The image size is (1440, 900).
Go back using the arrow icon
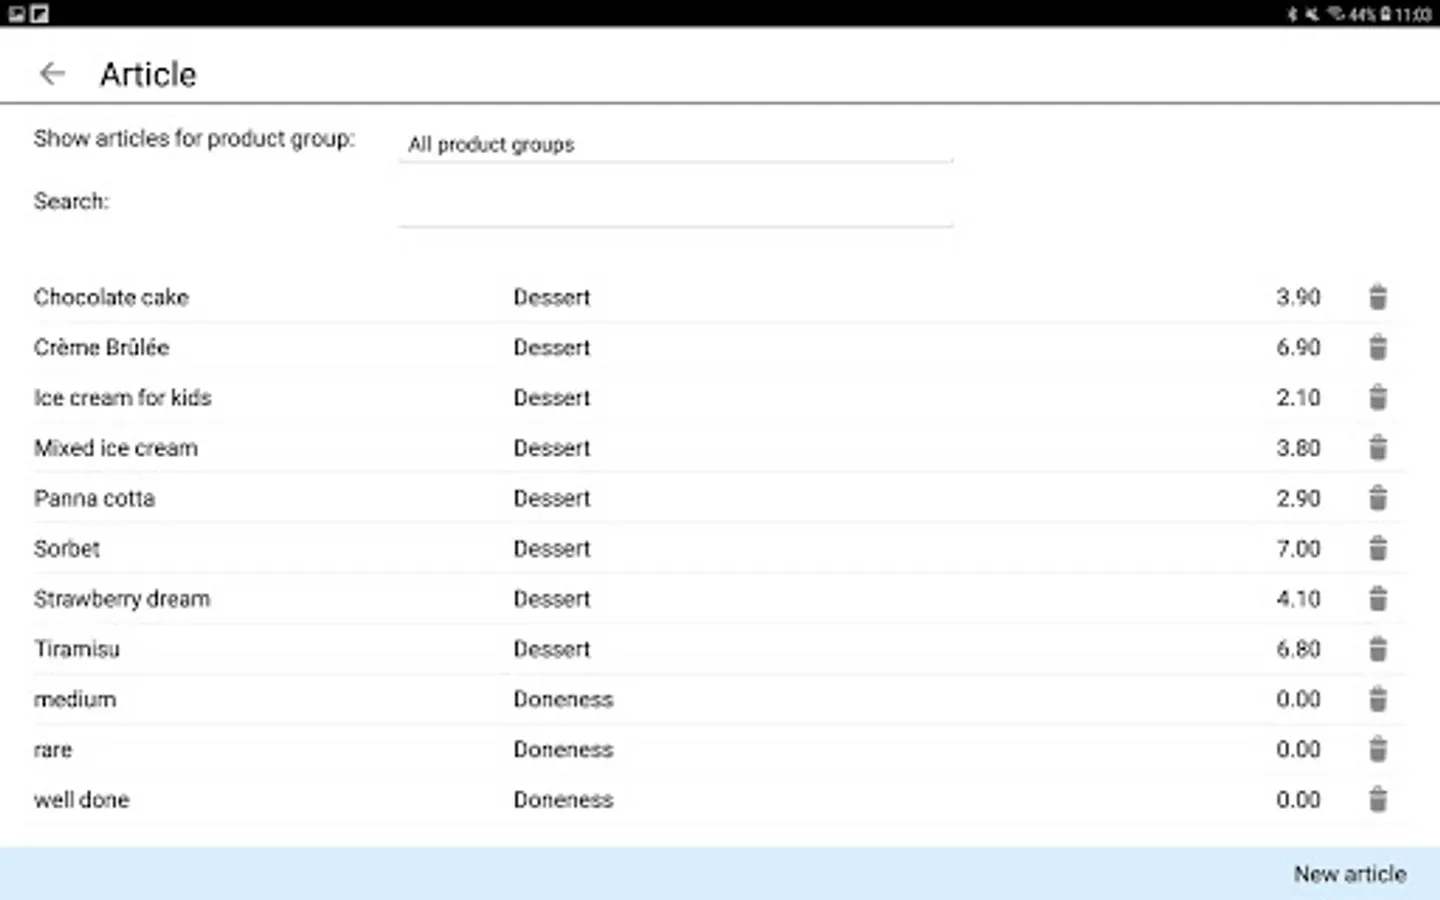(x=52, y=74)
